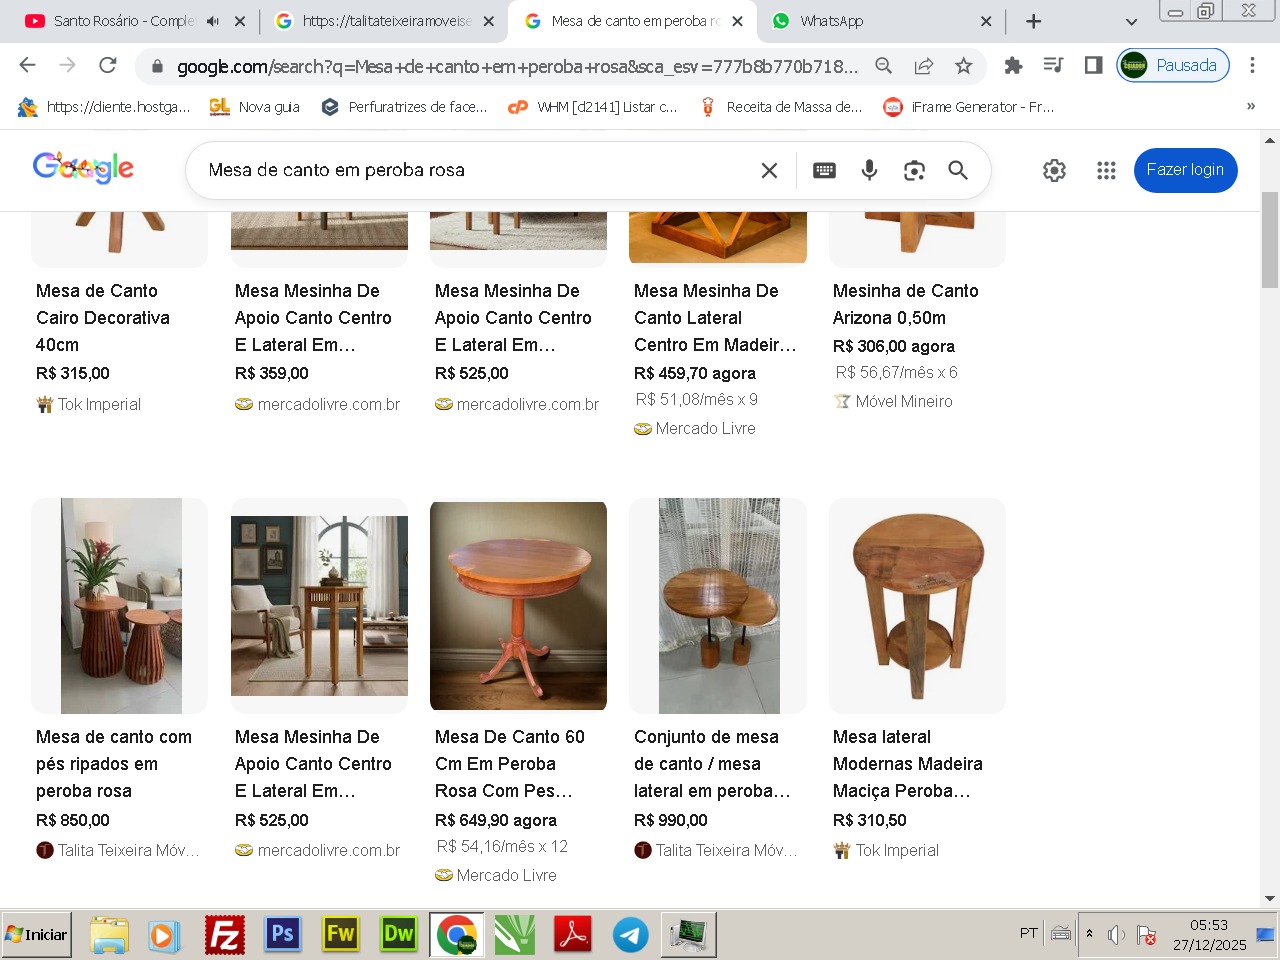This screenshot has width=1280, height=960.
Task: Show the hidden bookmarks overflow chevron
Action: tap(1250, 107)
